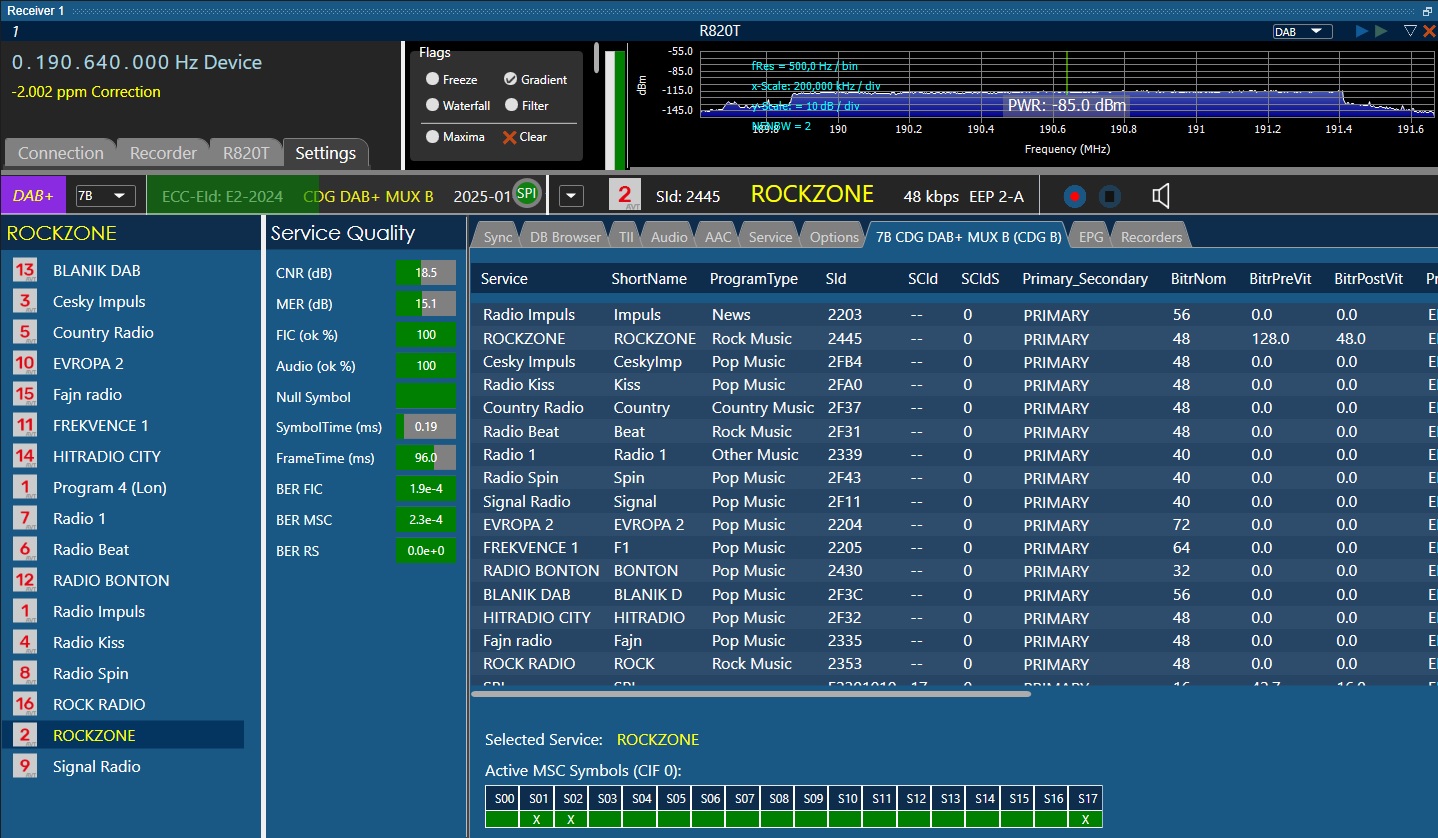This screenshot has width=1438, height=838.
Task: Select Cesky Impuls service icon 3
Action: click(25, 301)
